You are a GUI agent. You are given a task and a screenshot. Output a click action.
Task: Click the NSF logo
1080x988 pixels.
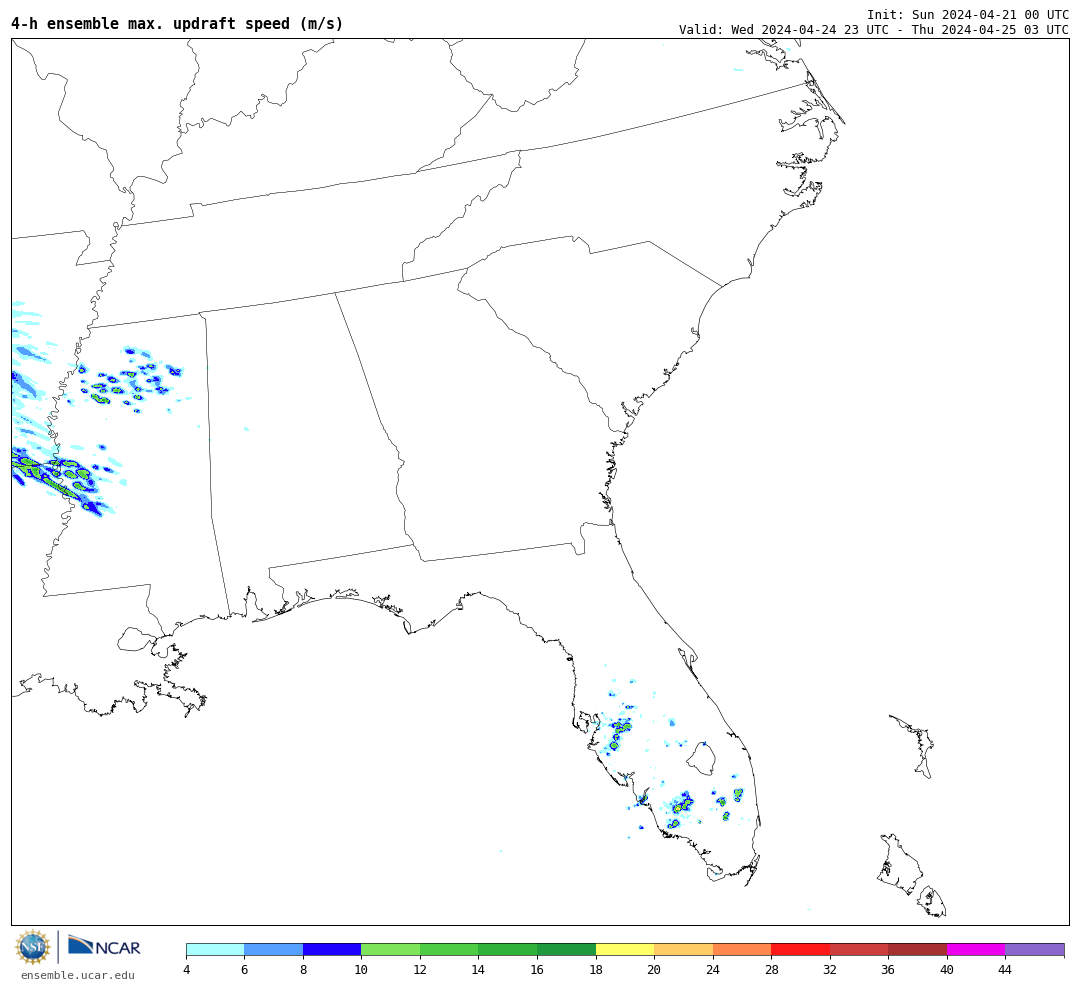tap(32, 947)
